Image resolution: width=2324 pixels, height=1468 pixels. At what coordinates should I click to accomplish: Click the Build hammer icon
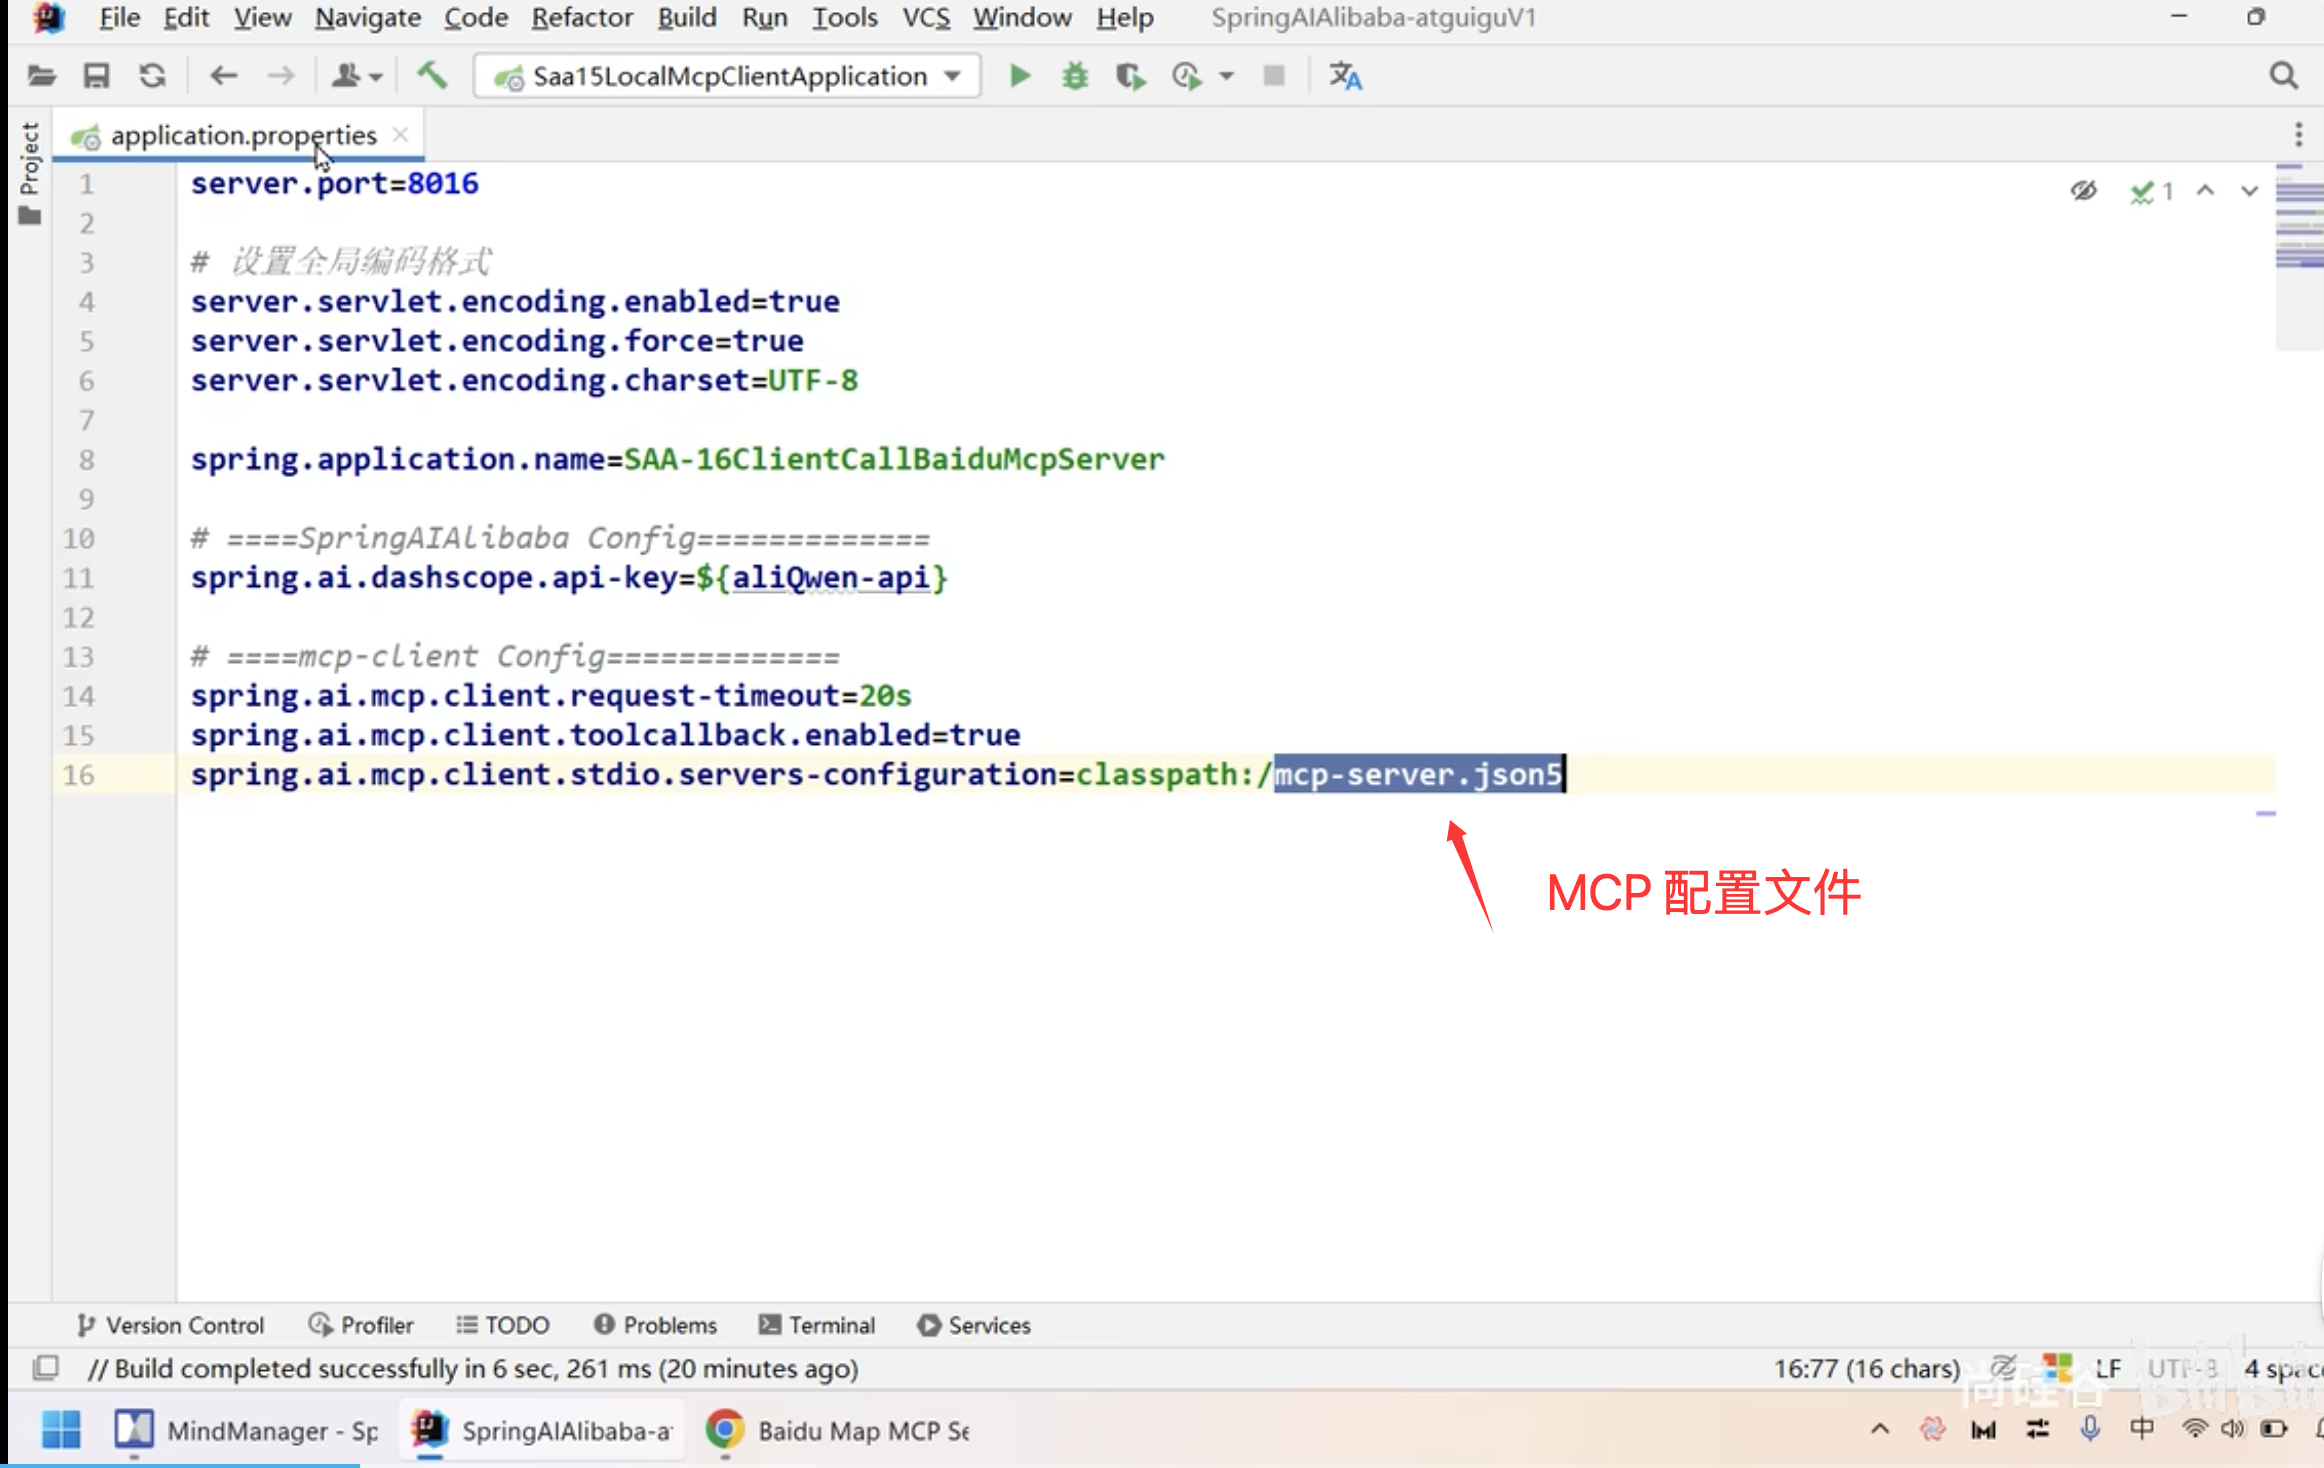point(432,76)
